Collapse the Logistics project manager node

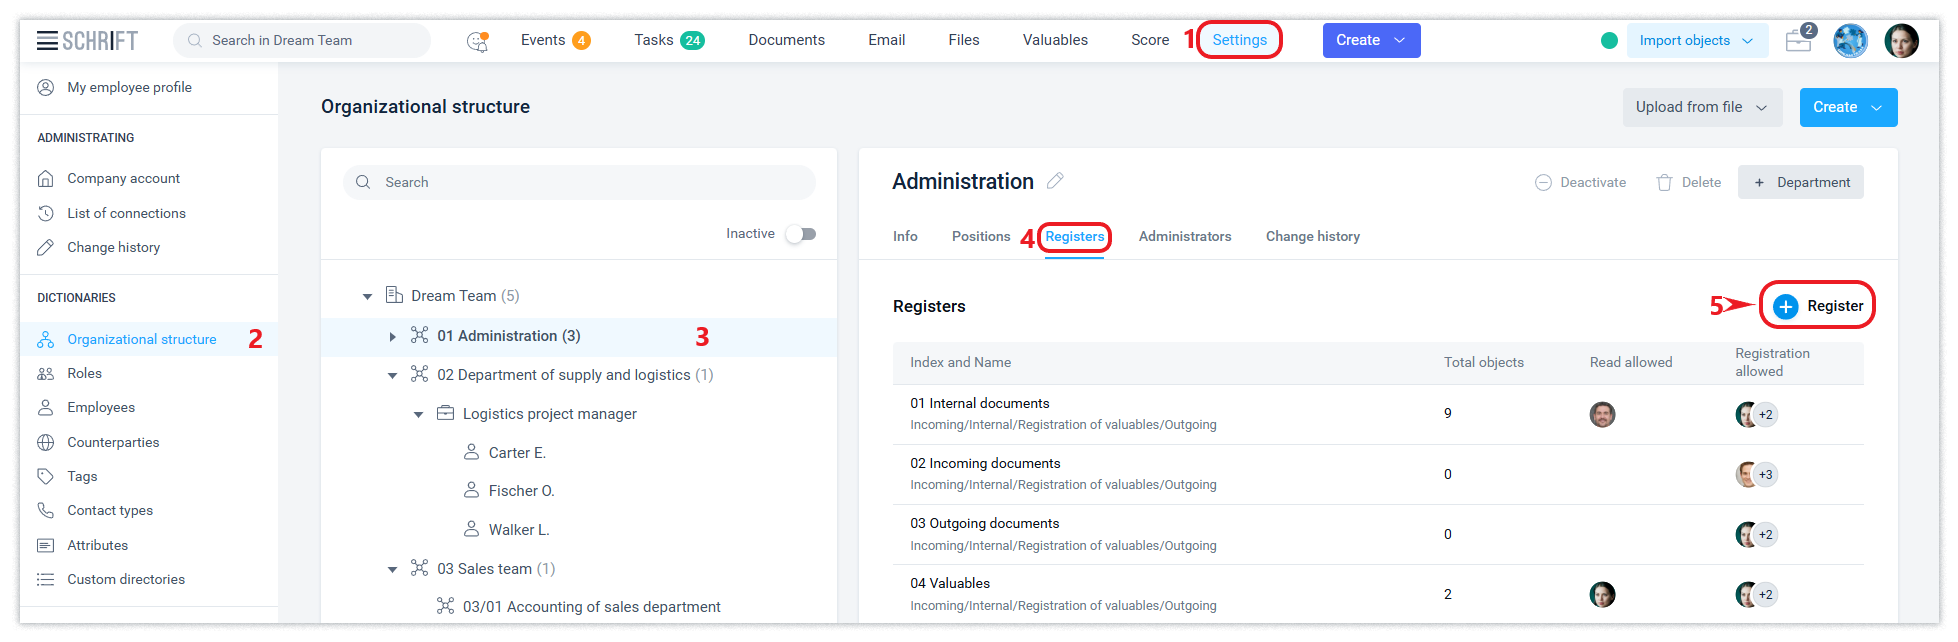click(x=419, y=415)
